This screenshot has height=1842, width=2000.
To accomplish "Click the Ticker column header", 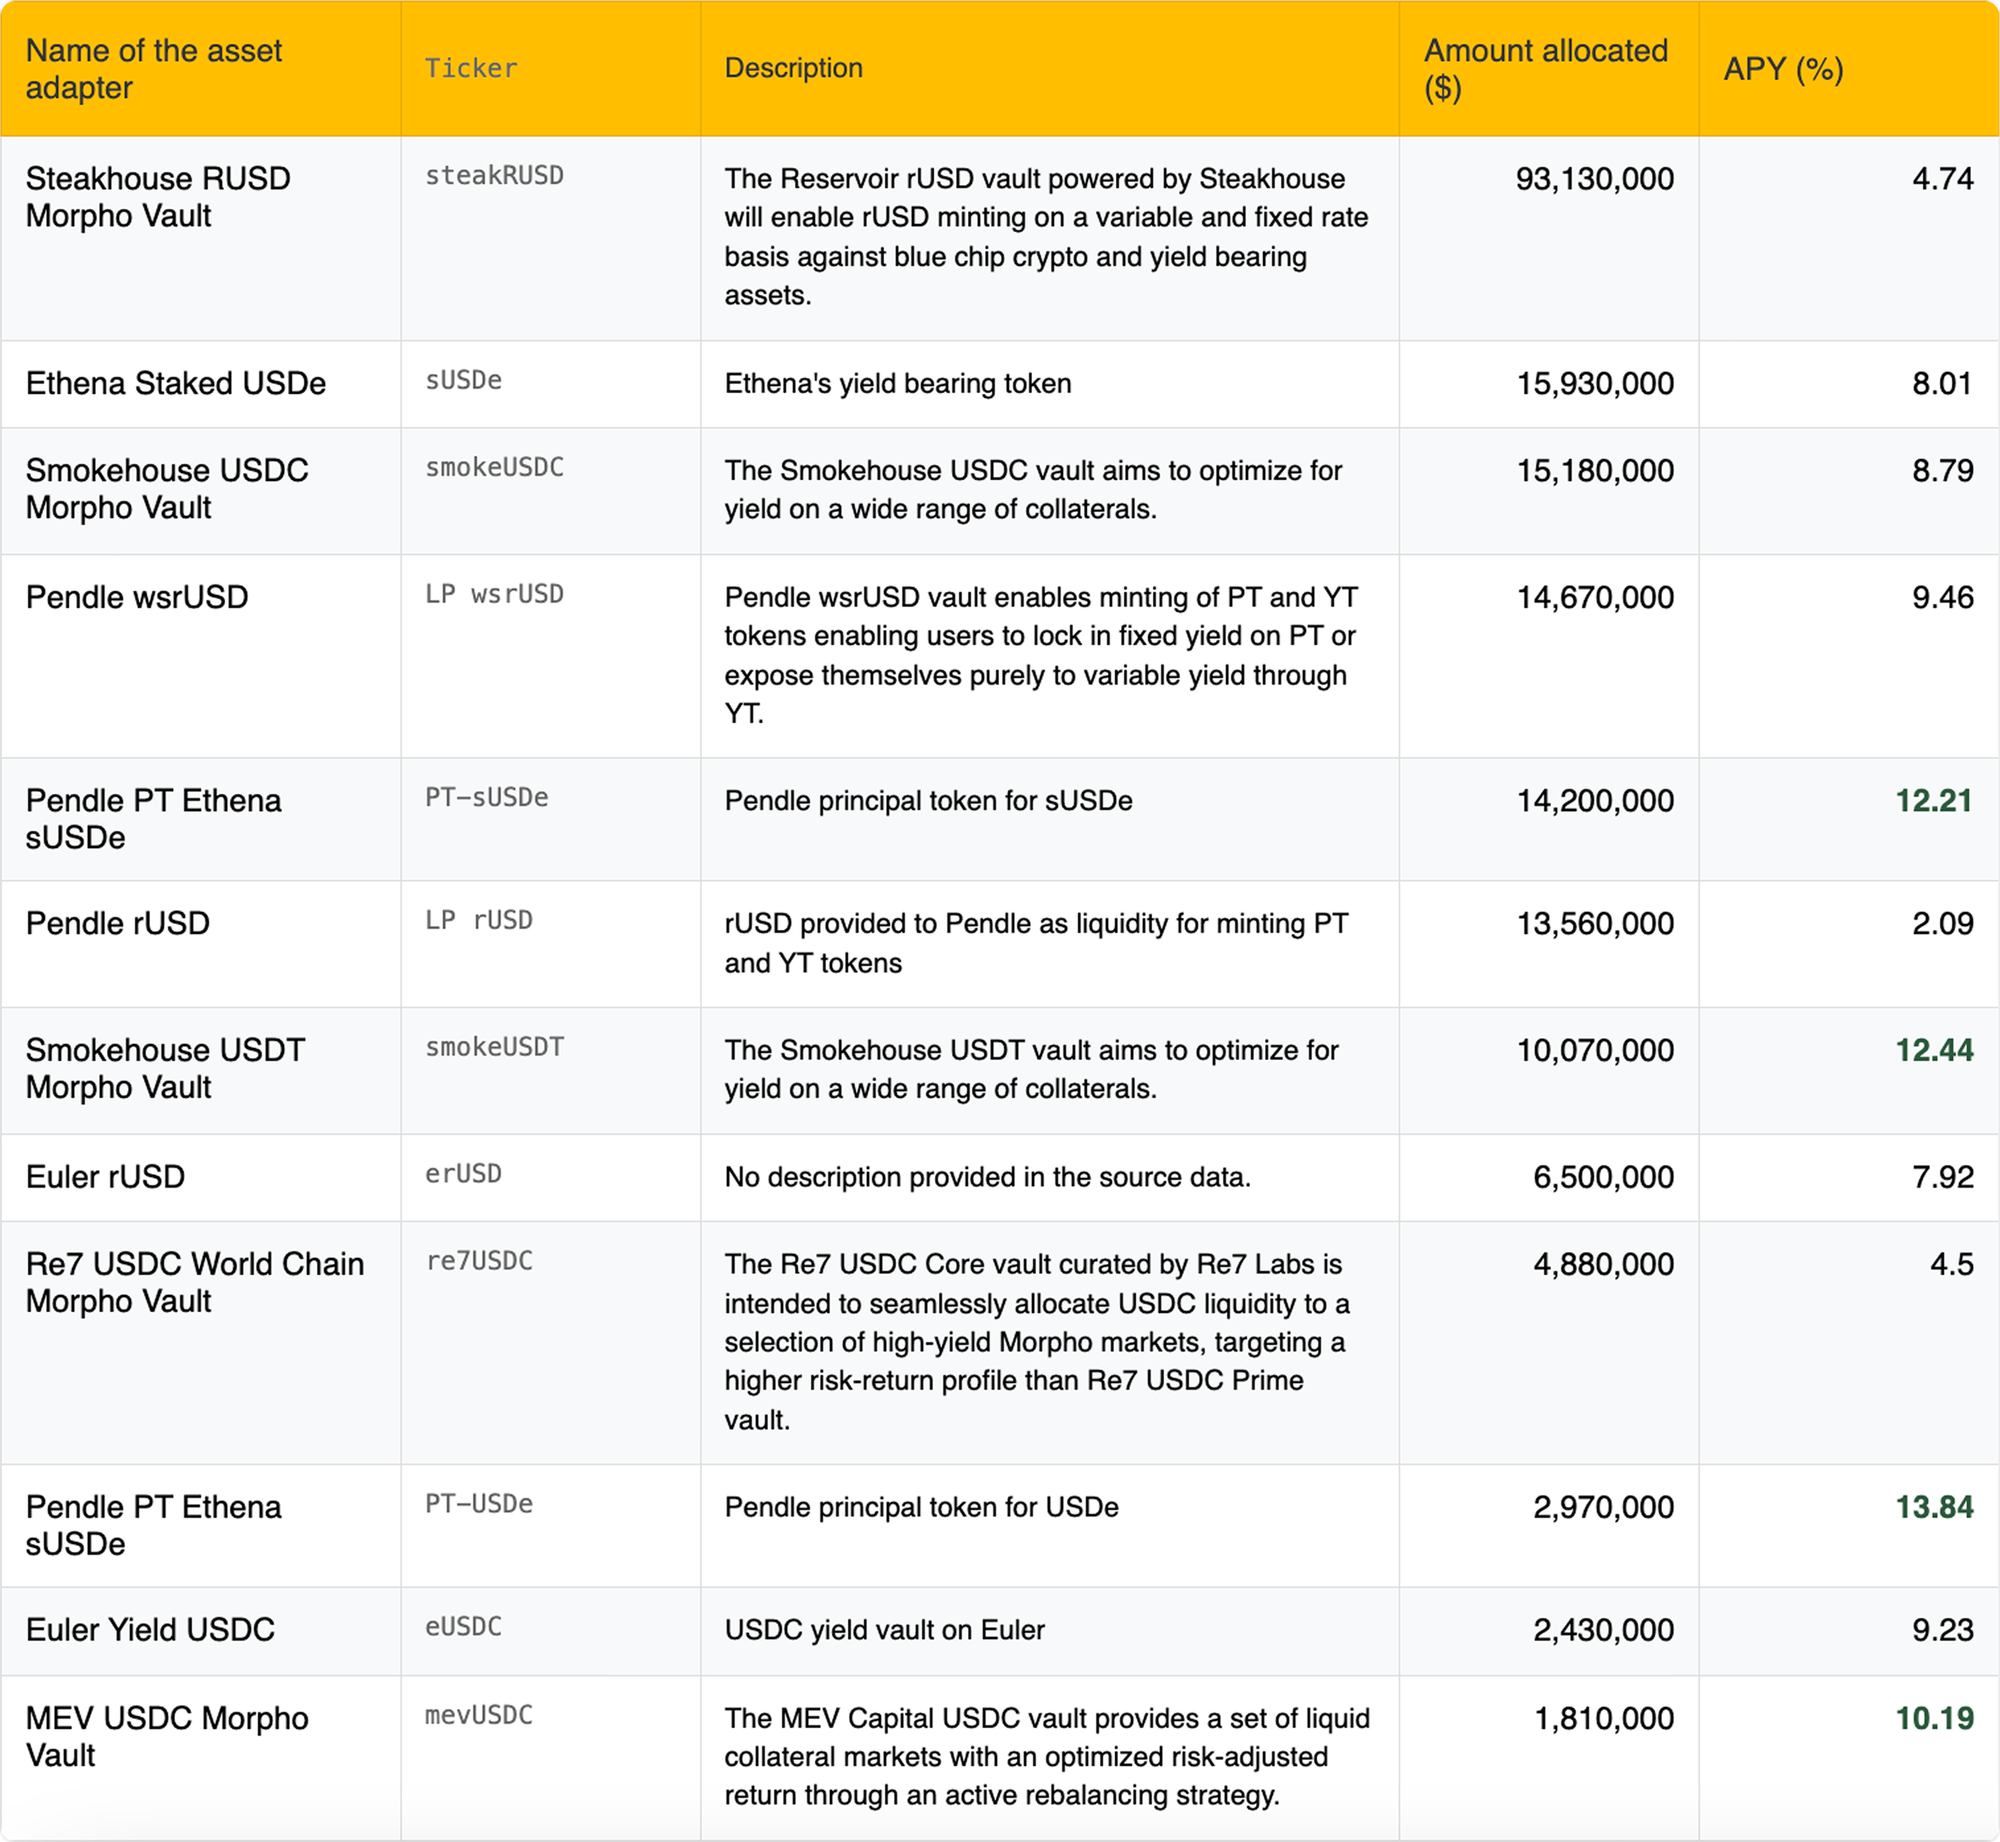I will 471,68.
